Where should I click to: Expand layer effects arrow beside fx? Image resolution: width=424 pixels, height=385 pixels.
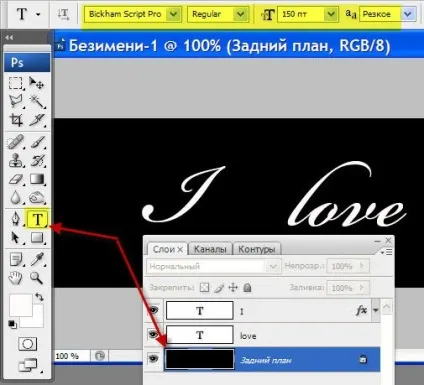[376, 310]
